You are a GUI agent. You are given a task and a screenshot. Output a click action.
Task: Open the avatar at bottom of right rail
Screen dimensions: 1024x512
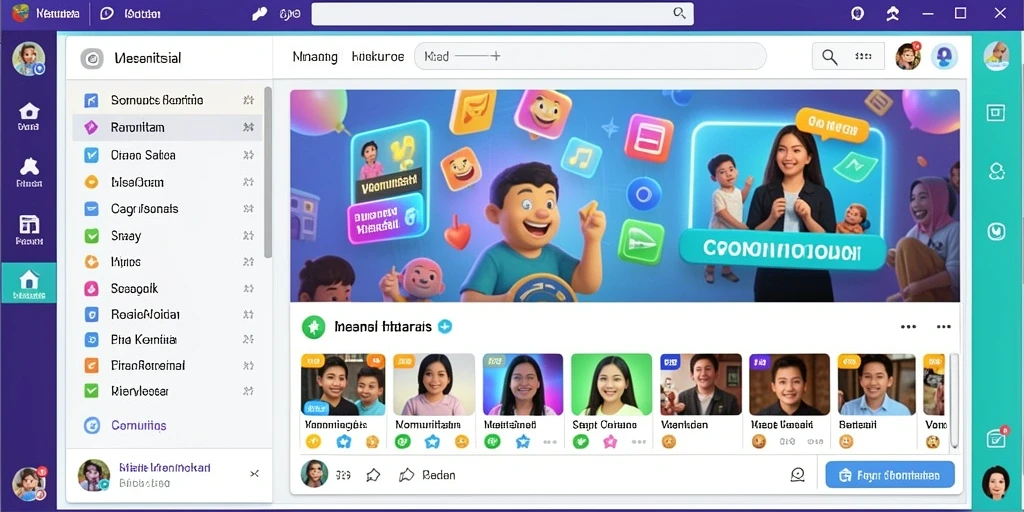(995, 482)
